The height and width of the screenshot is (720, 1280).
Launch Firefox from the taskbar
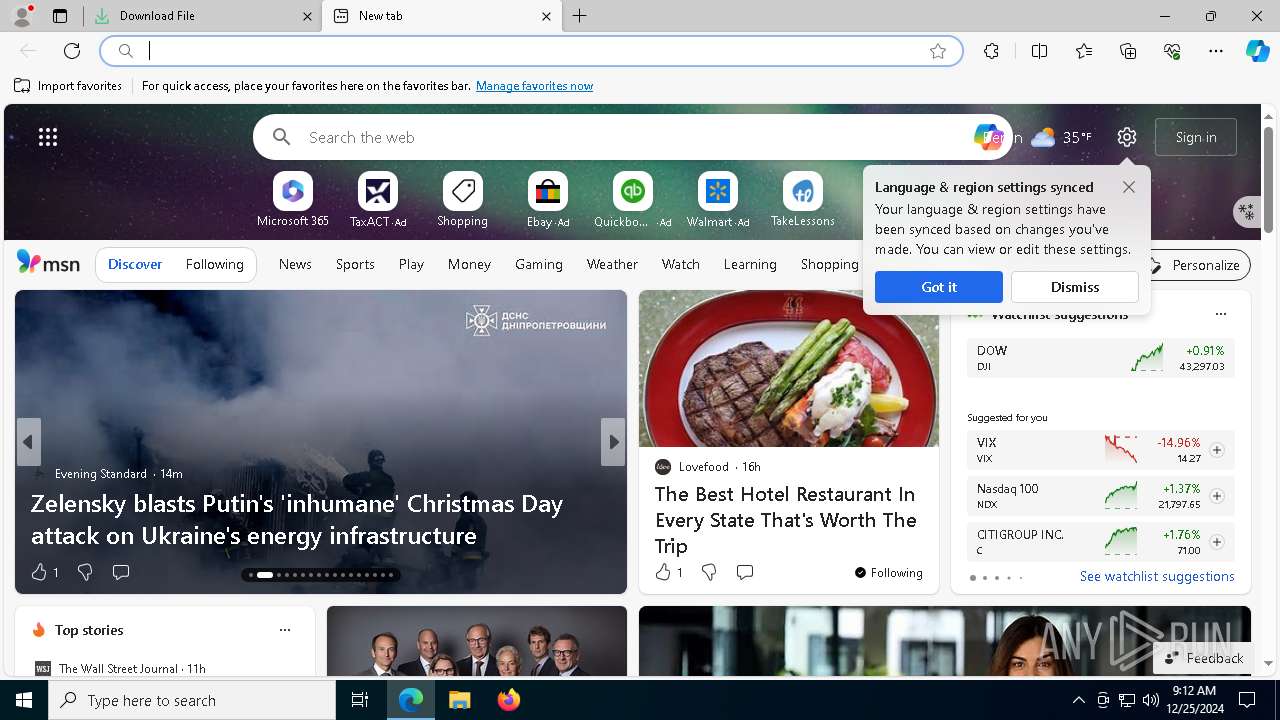click(509, 700)
